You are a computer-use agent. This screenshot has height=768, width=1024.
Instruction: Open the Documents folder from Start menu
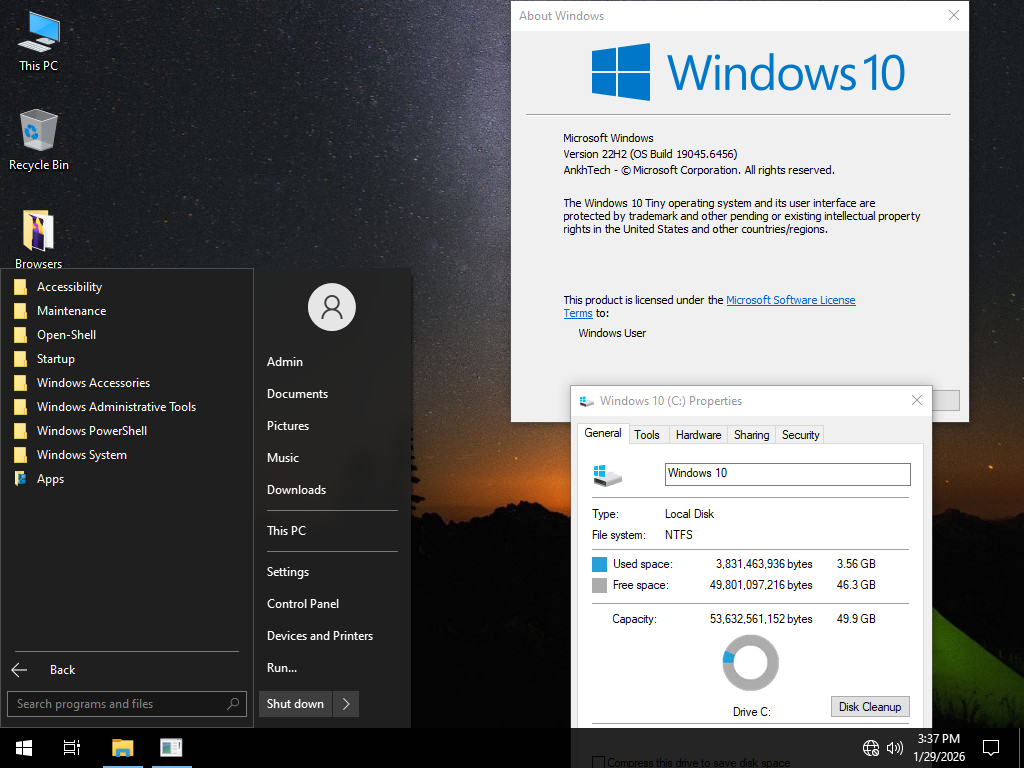pyautogui.click(x=296, y=393)
